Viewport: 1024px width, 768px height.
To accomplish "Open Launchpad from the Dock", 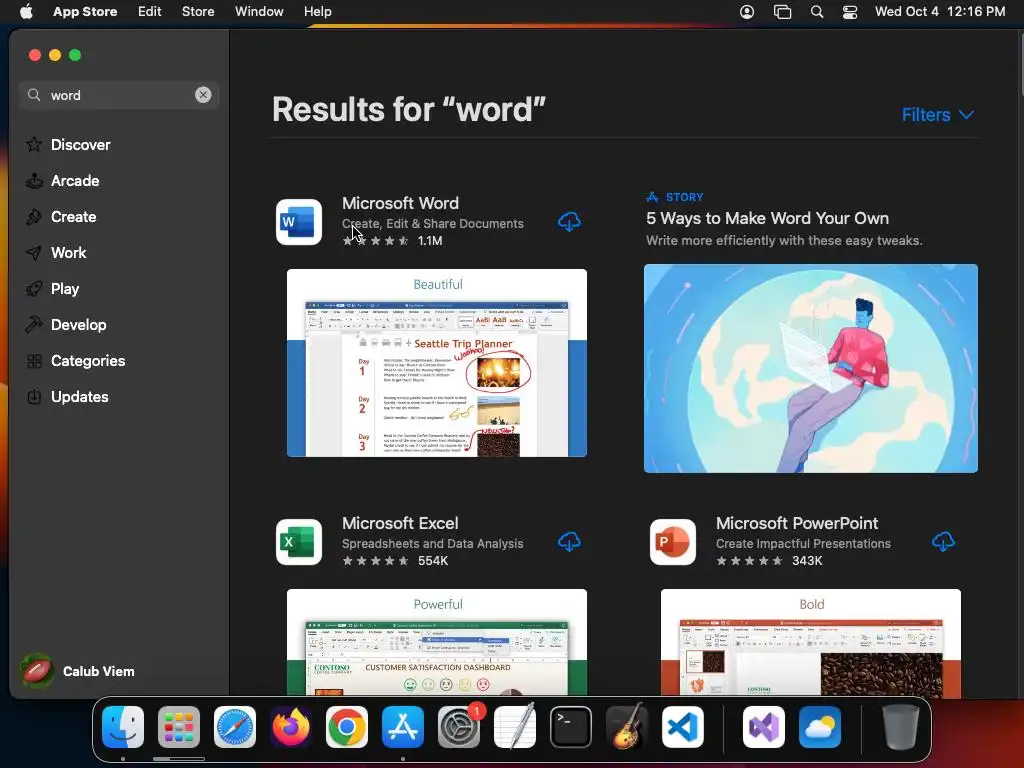I will coord(179,727).
